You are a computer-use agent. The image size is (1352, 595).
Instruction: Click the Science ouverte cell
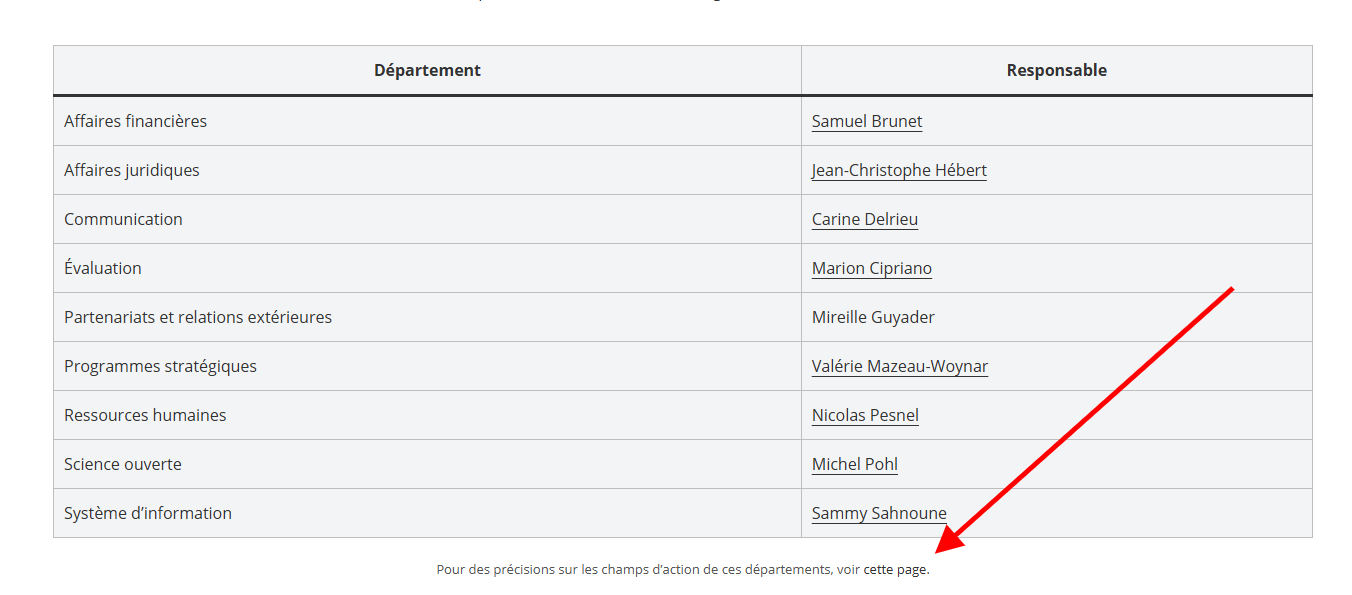coord(122,464)
